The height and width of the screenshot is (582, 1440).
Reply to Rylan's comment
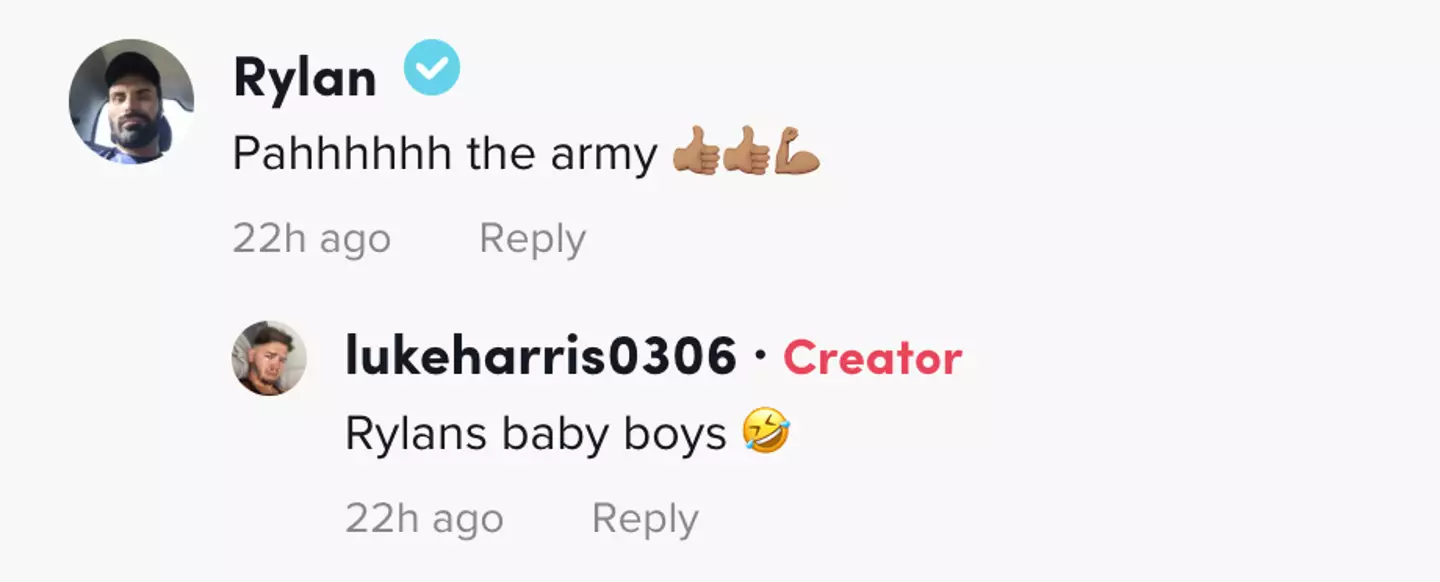click(x=532, y=239)
